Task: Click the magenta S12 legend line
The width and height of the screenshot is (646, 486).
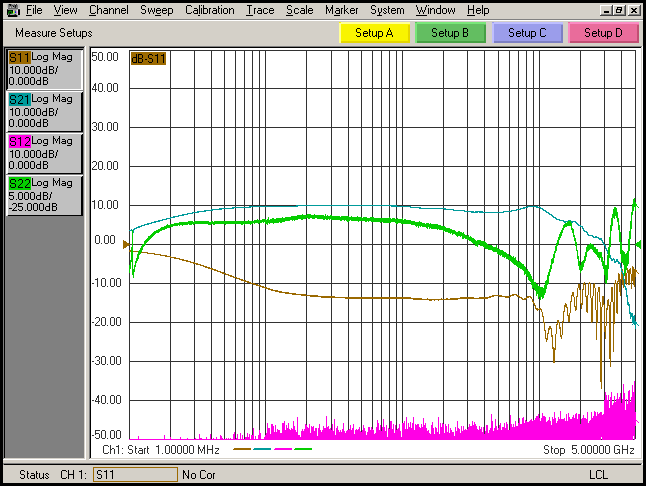Action: (x=283, y=449)
